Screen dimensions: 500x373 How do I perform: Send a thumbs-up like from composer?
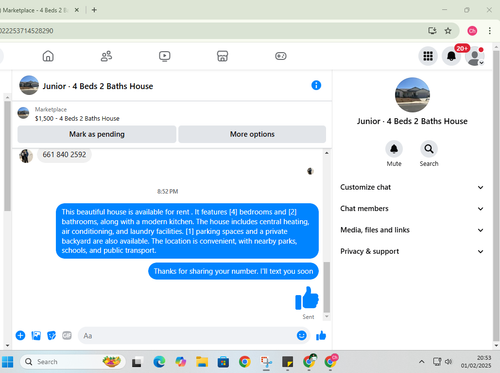coord(321,335)
